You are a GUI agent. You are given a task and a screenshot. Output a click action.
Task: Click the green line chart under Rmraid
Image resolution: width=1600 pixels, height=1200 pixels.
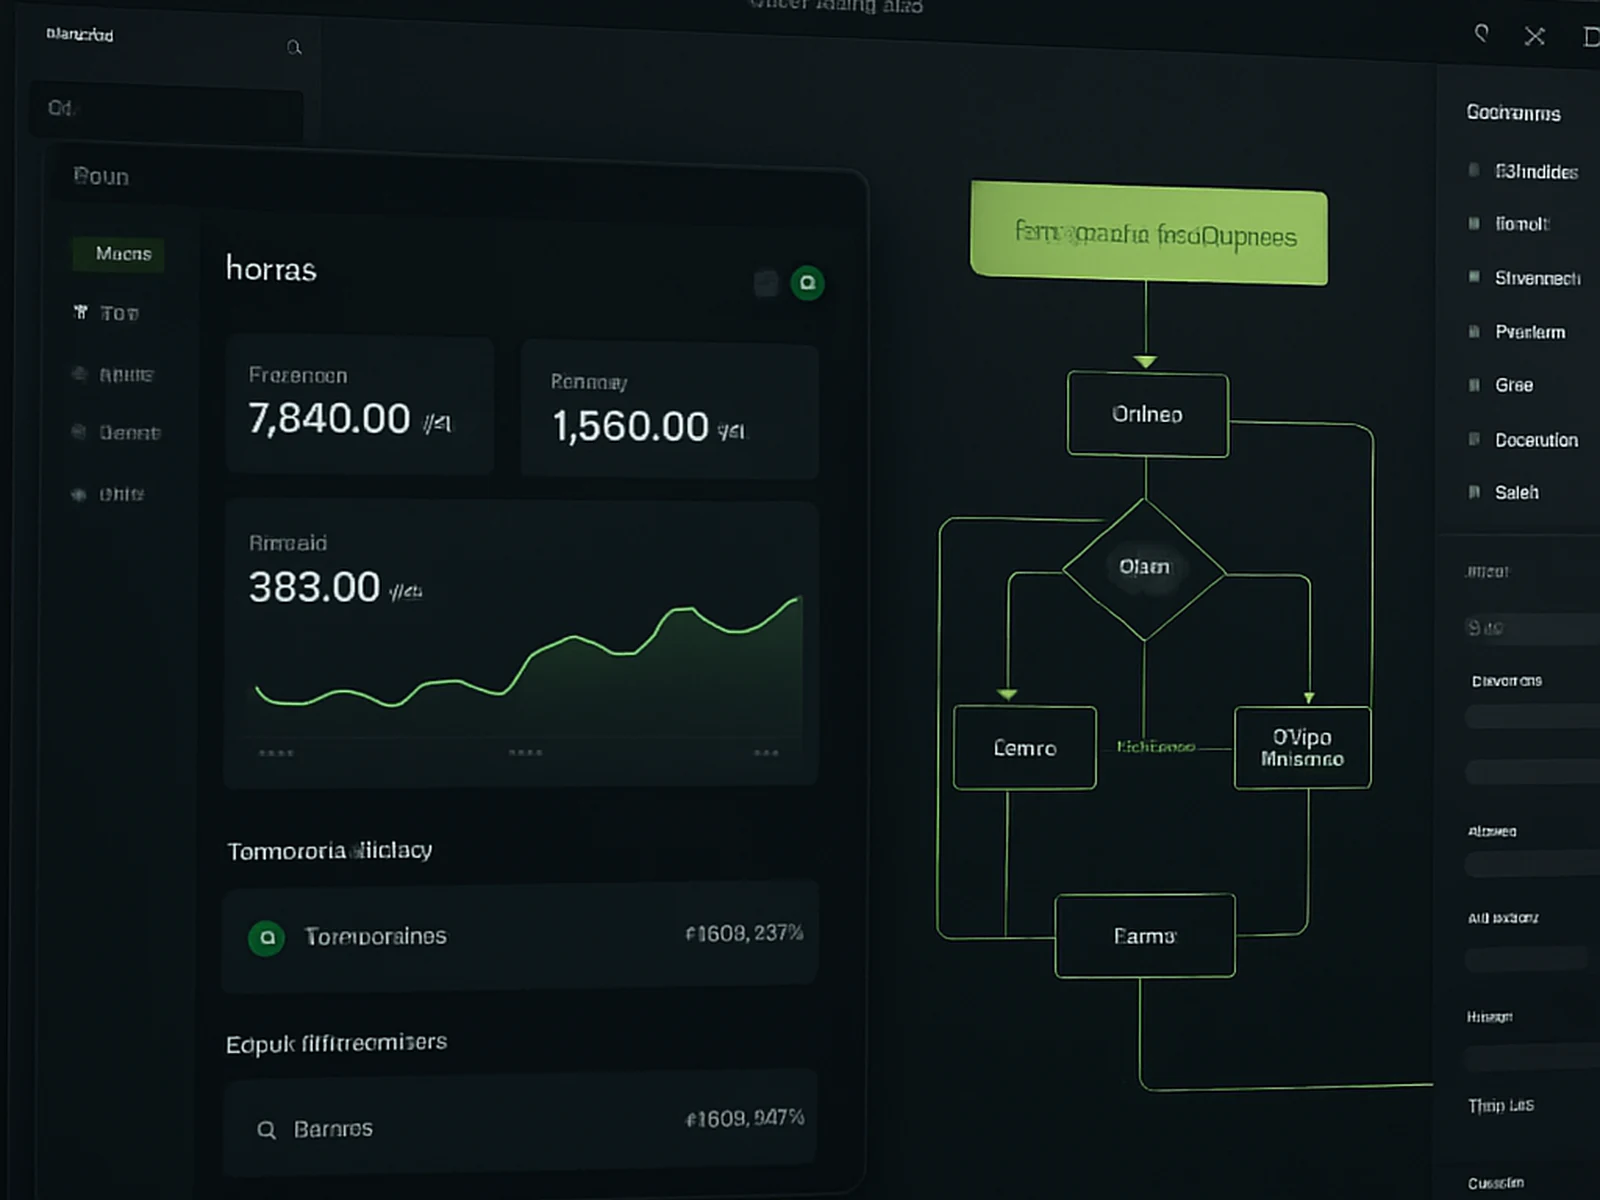(529, 655)
